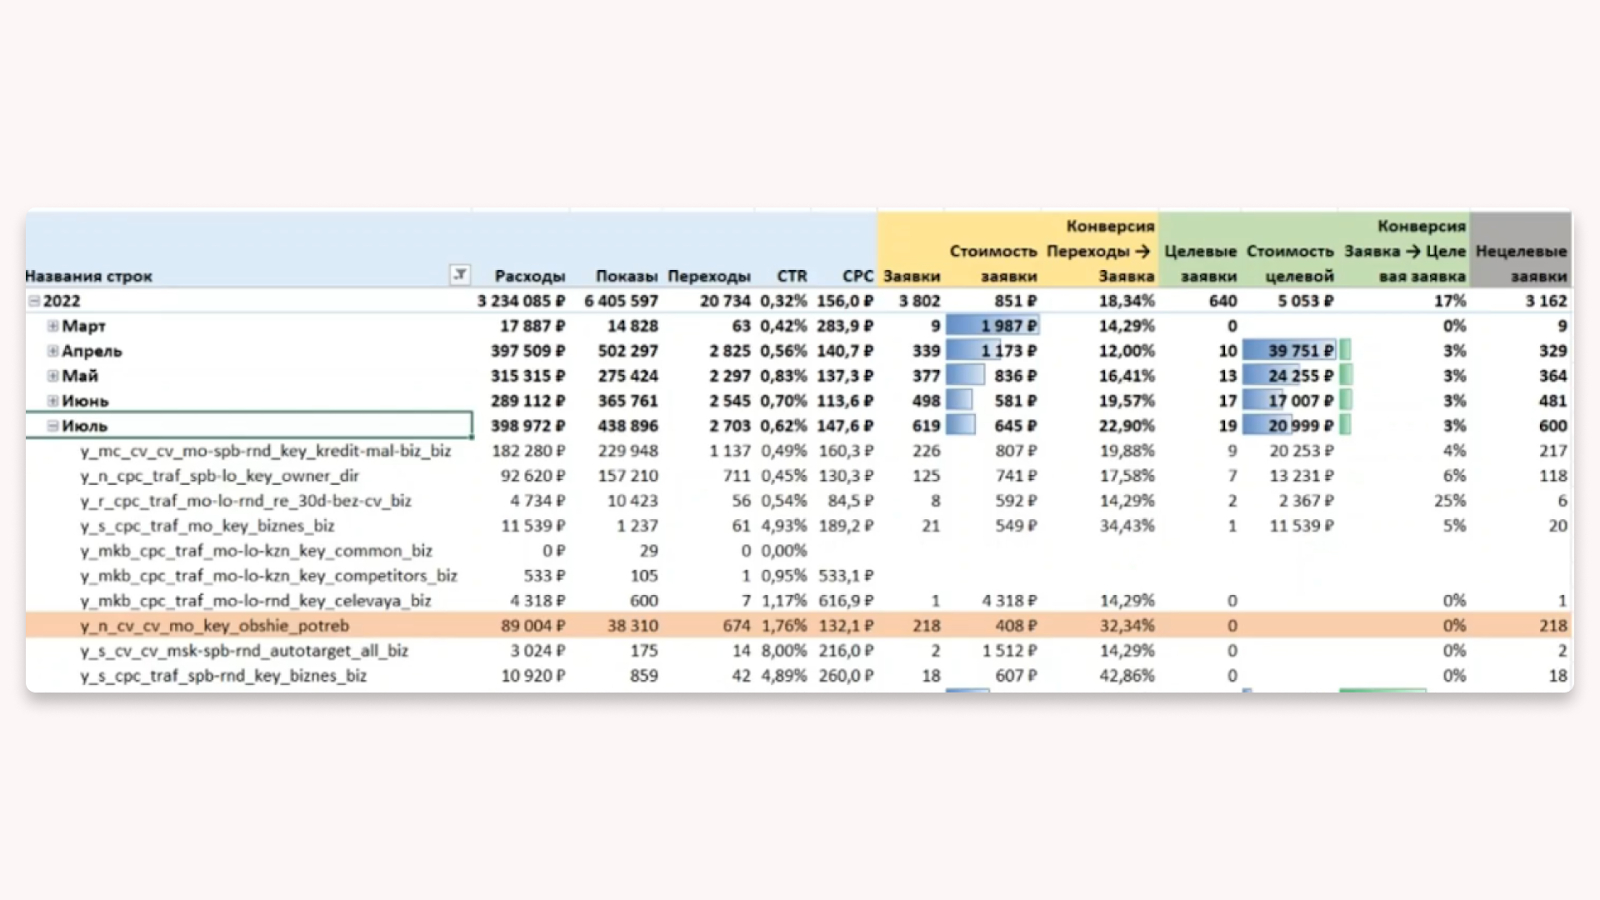Click the Показы column header

(626, 276)
